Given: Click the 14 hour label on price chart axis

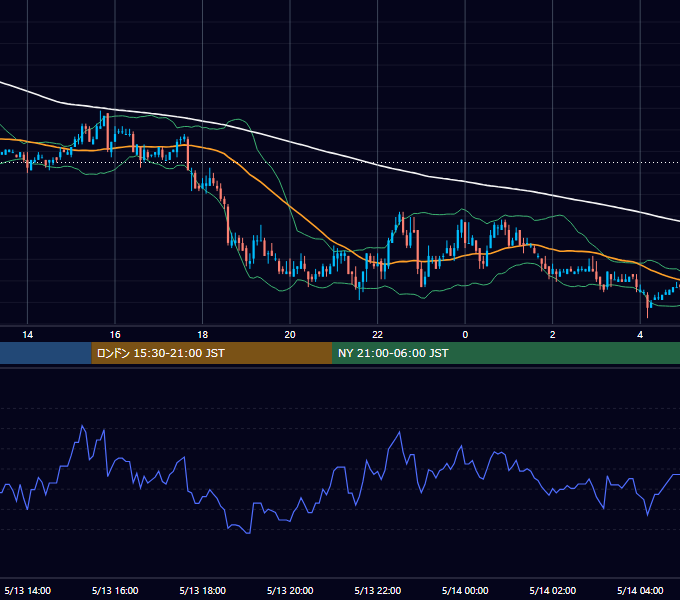Looking at the screenshot, I should click(x=27, y=335).
